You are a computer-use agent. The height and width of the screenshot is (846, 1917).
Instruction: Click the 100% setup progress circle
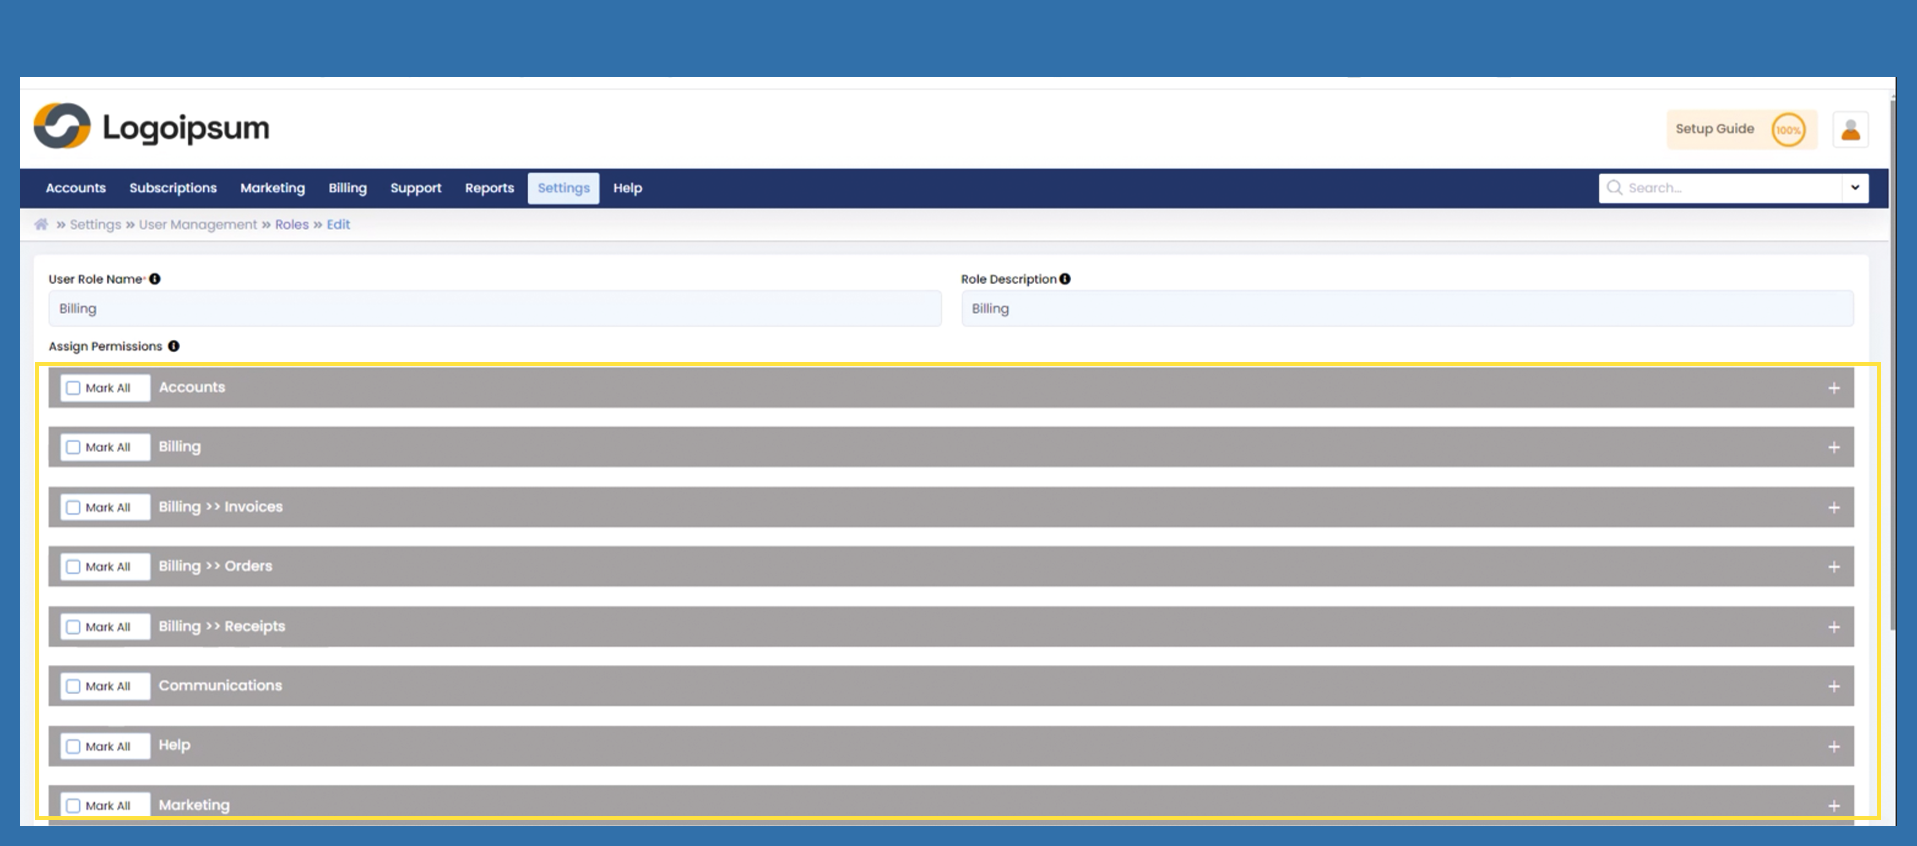(1788, 130)
